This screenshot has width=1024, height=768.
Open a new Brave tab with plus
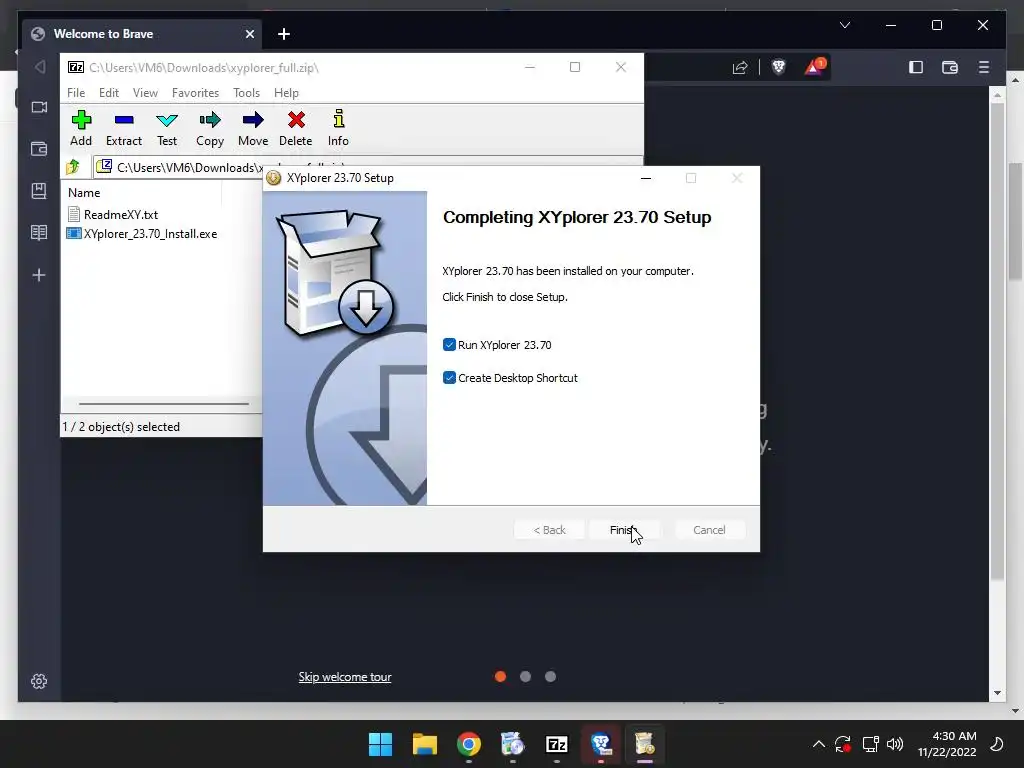[x=283, y=34]
